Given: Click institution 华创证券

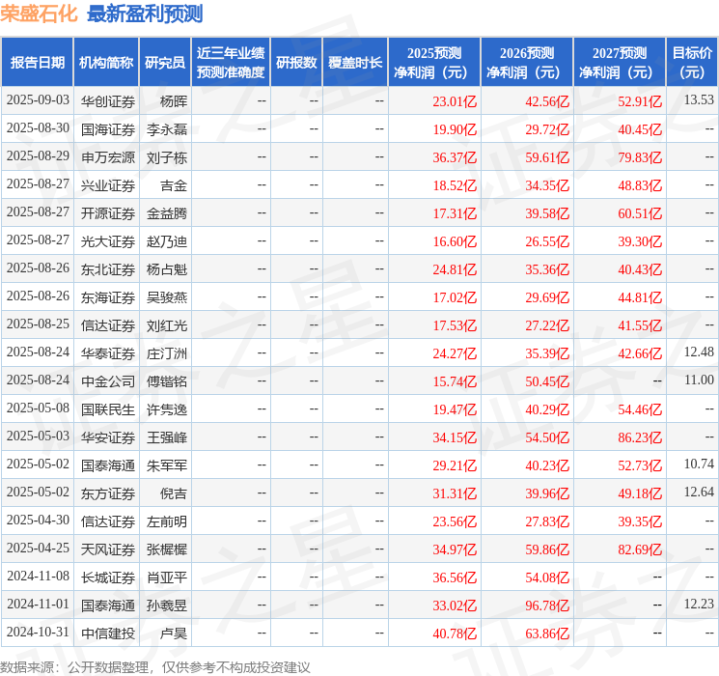Looking at the screenshot, I should (x=108, y=101).
